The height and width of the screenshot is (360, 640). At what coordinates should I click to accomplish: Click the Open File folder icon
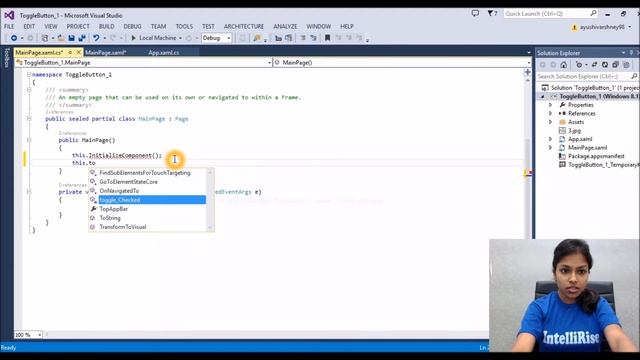coord(61,38)
